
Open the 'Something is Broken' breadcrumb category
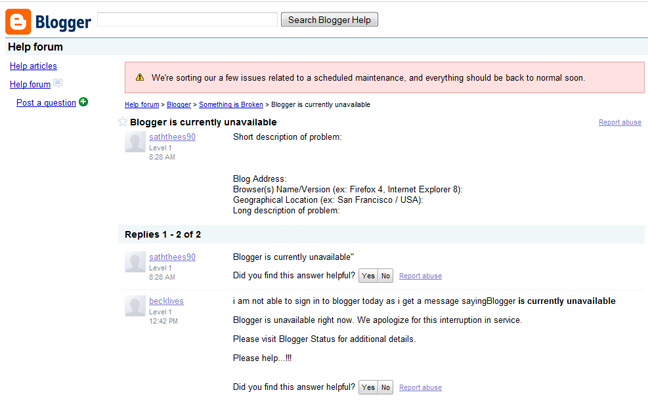[x=230, y=104]
